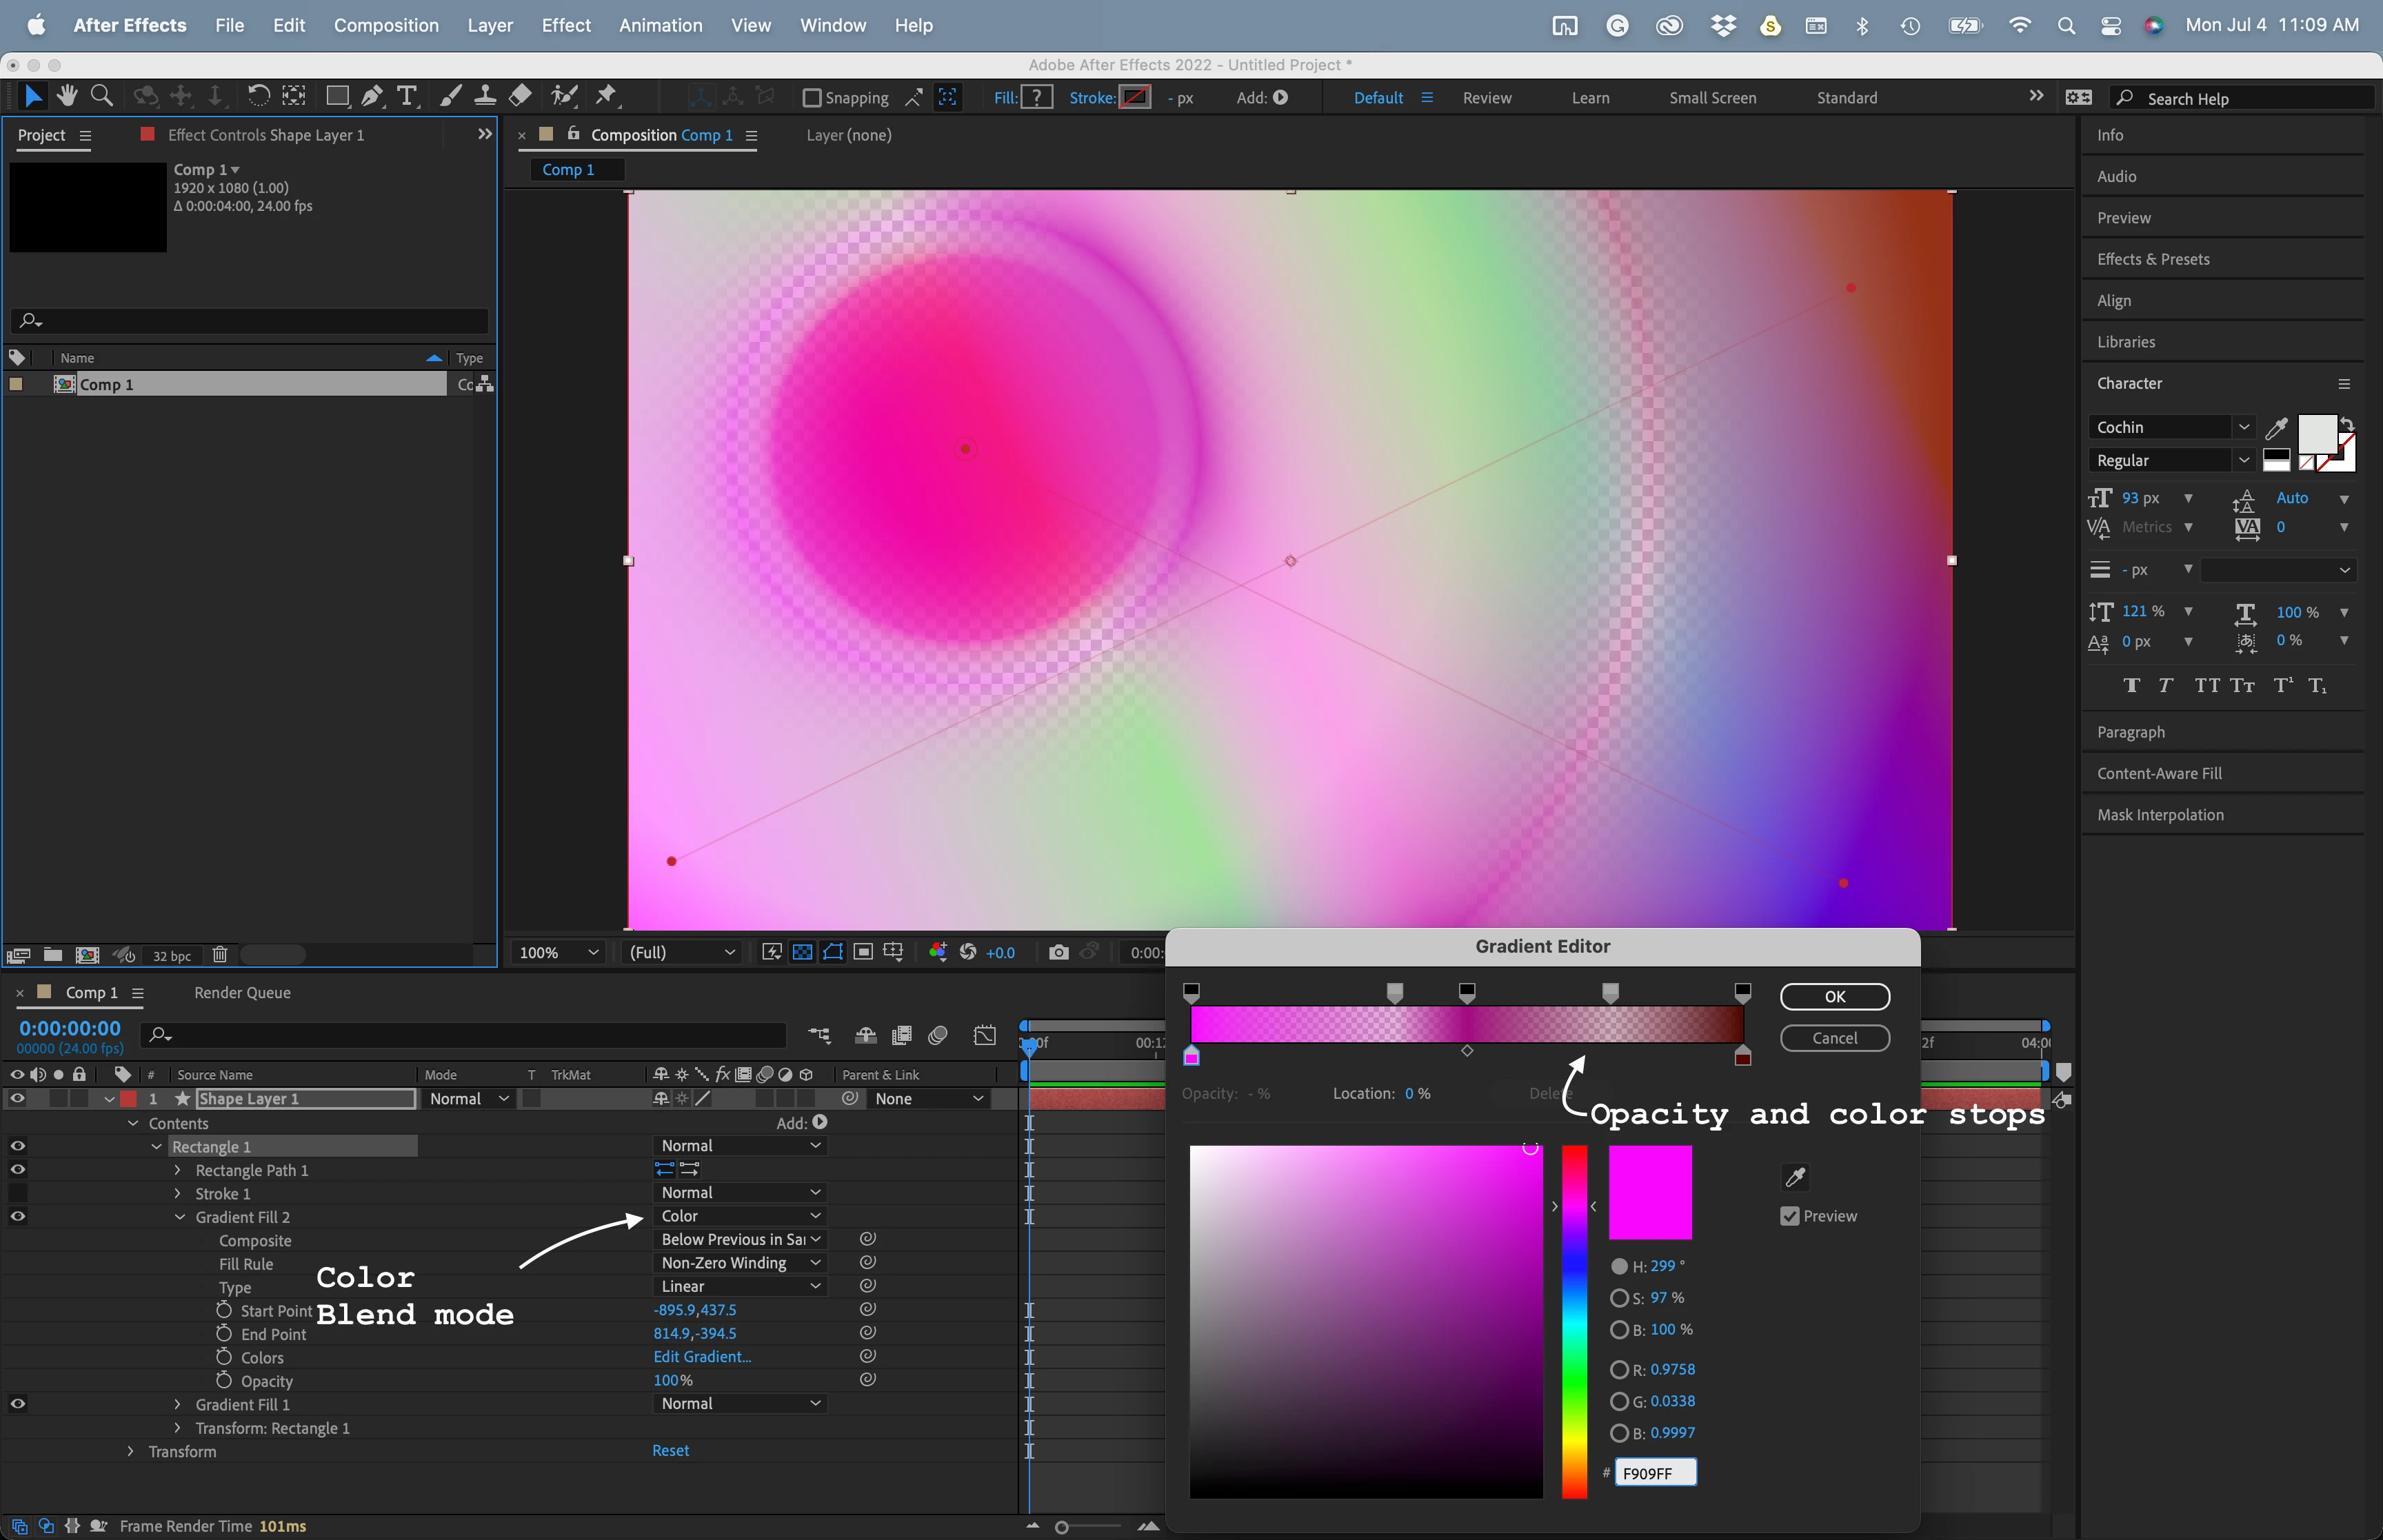
Task: Delete selected project item with trash icon
Action: pos(220,955)
